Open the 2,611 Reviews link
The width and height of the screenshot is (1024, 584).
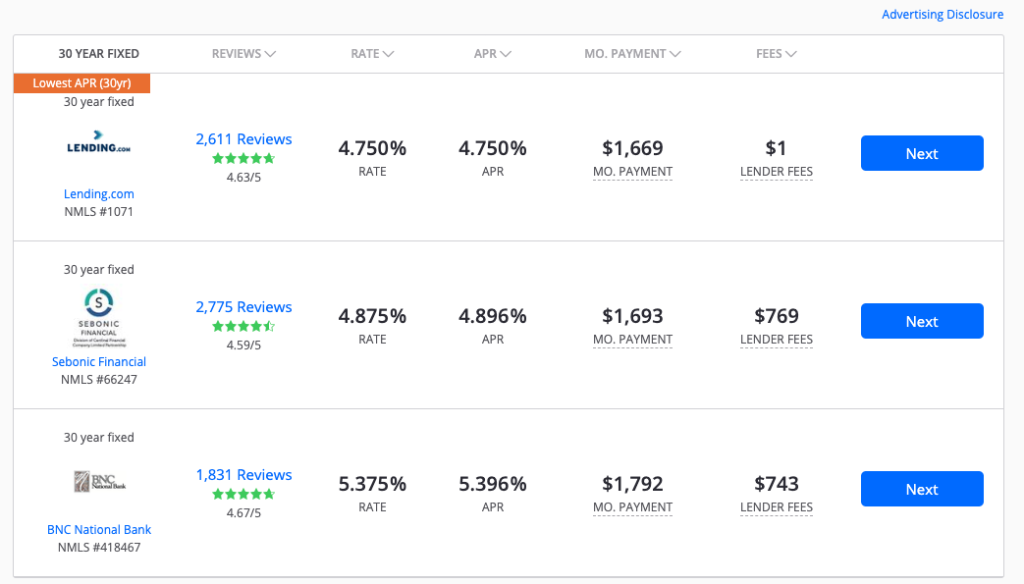[244, 139]
